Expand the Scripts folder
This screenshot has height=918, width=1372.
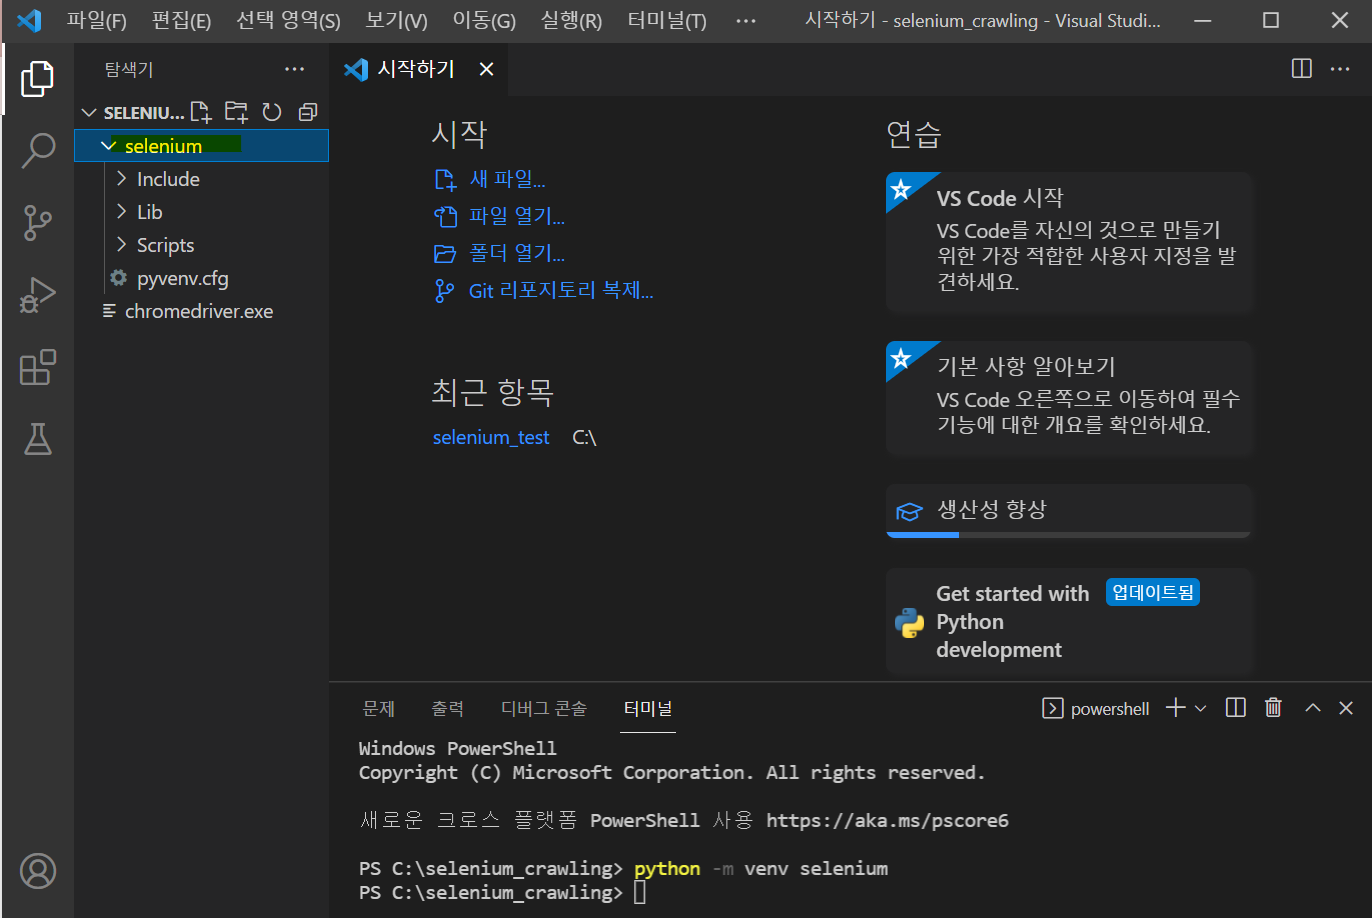point(202,245)
